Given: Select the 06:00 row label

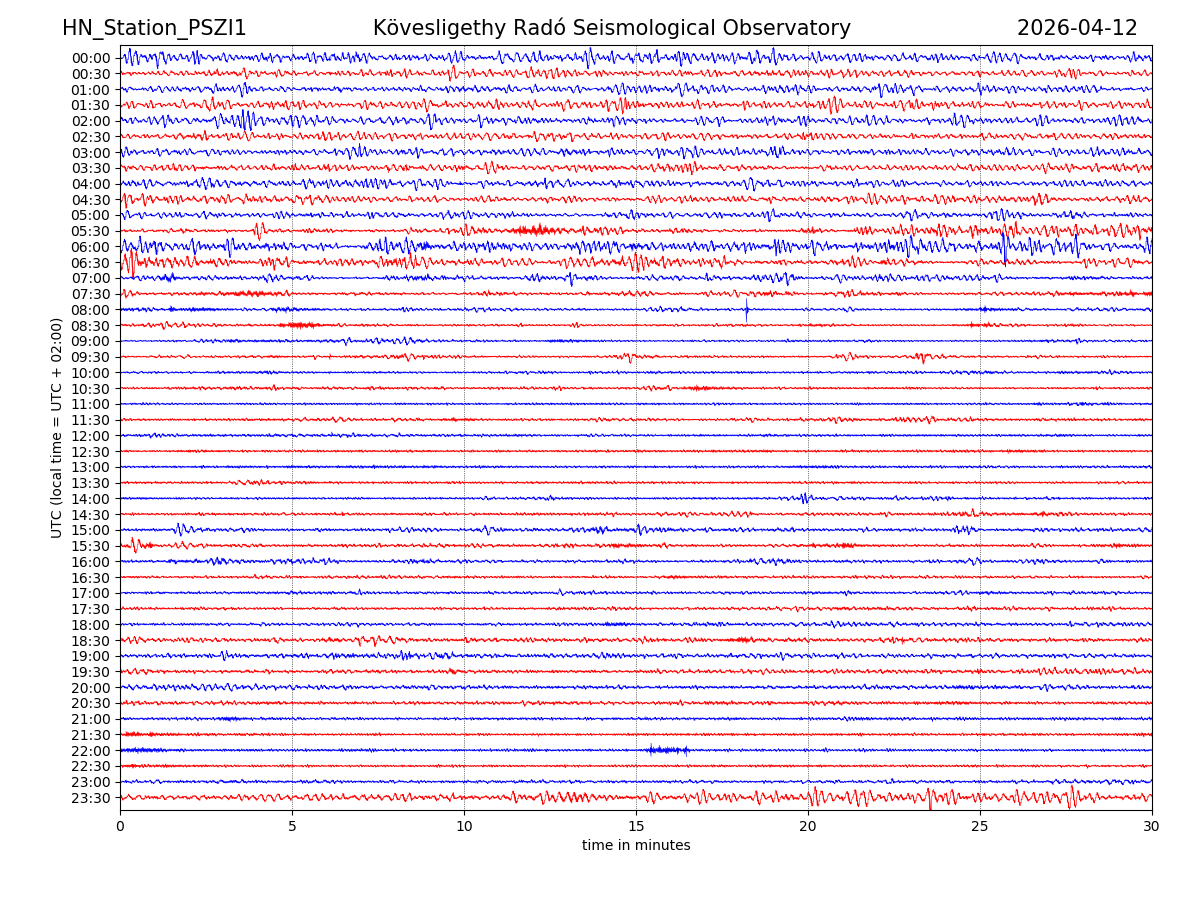Looking at the screenshot, I should (x=91, y=247).
